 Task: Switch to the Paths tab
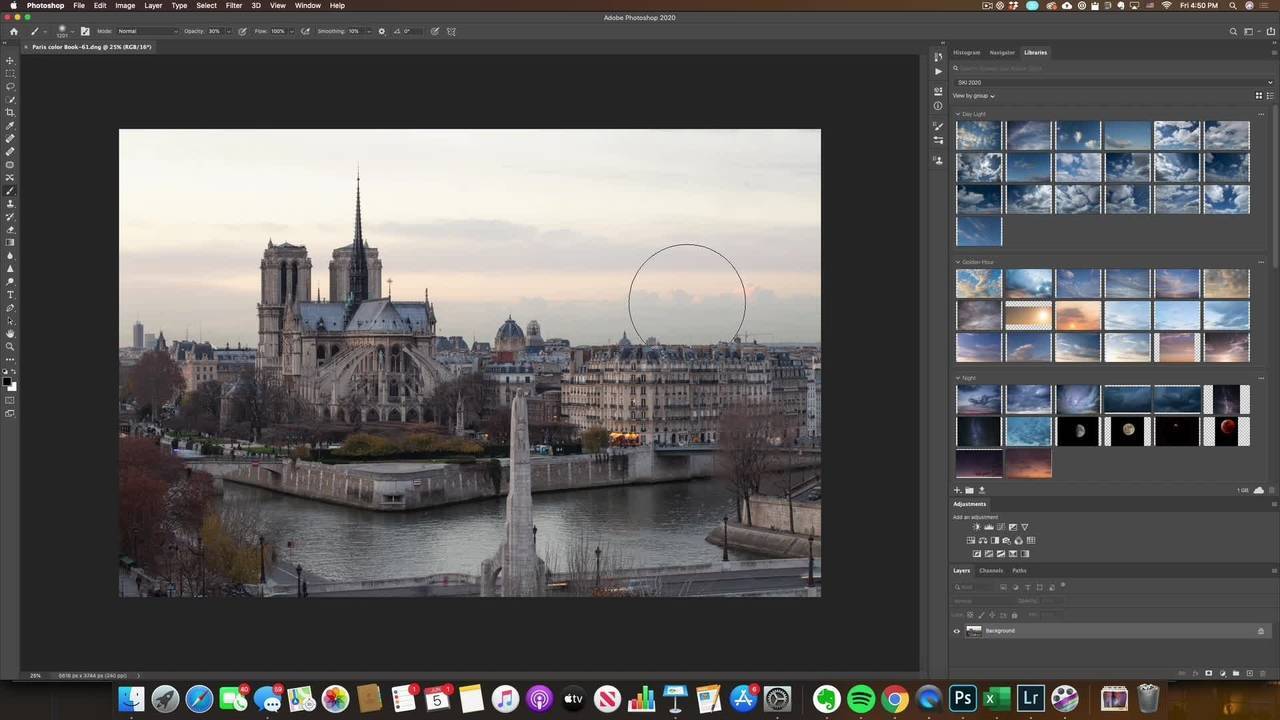coord(1019,571)
